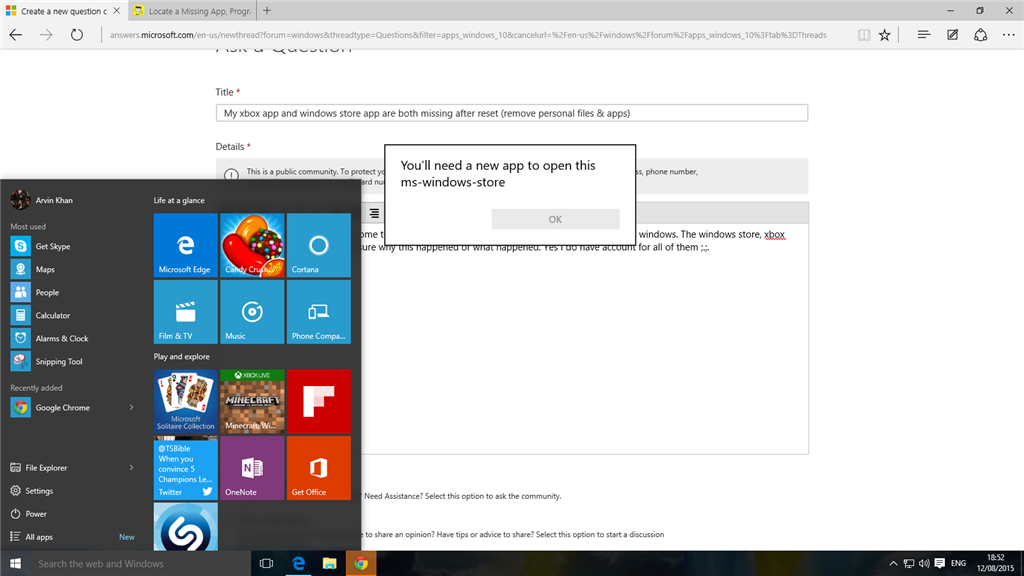Click the volume icon in system tray
Image resolution: width=1024 pixels, height=576 pixels.
(x=924, y=563)
